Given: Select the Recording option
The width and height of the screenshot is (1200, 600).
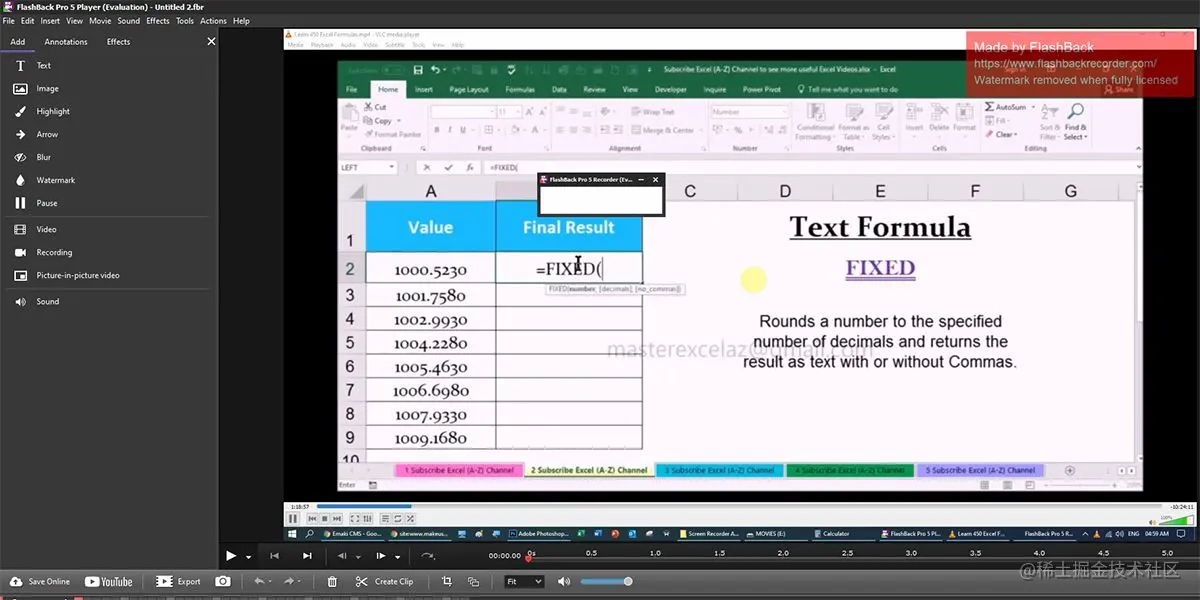Looking at the screenshot, I should (43, 253).
